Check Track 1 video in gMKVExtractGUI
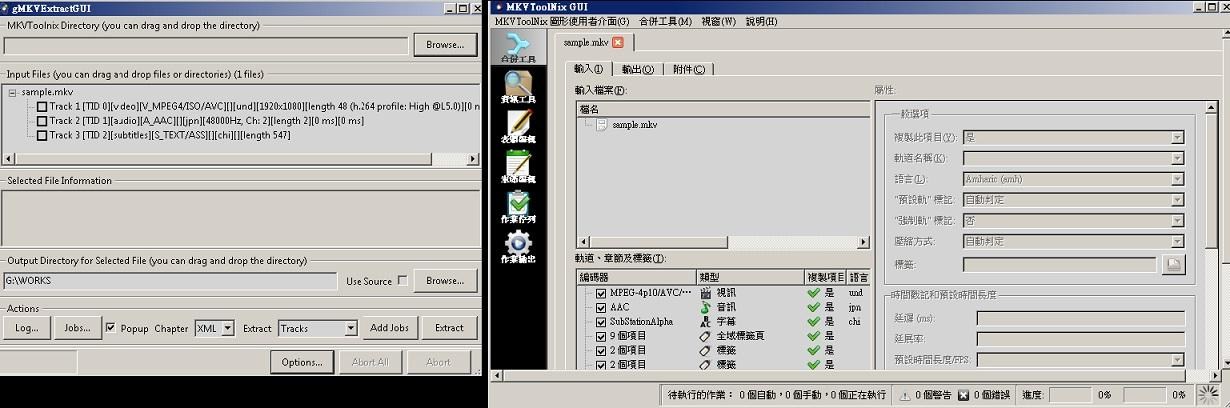Image resolution: width=1230 pixels, height=408 pixels. 42,106
